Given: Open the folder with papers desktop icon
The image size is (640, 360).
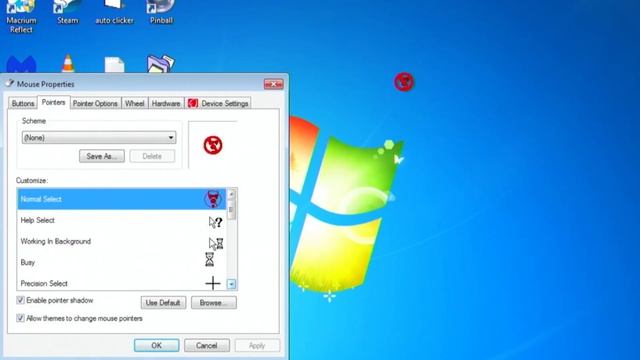Looking at the screenshot, I should tap(160, 64).
